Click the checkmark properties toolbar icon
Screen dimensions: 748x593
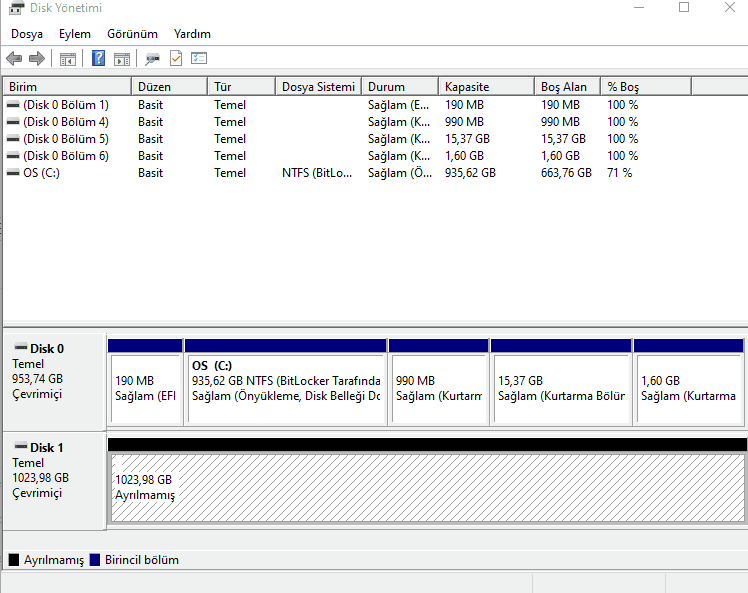click(176, 58)
